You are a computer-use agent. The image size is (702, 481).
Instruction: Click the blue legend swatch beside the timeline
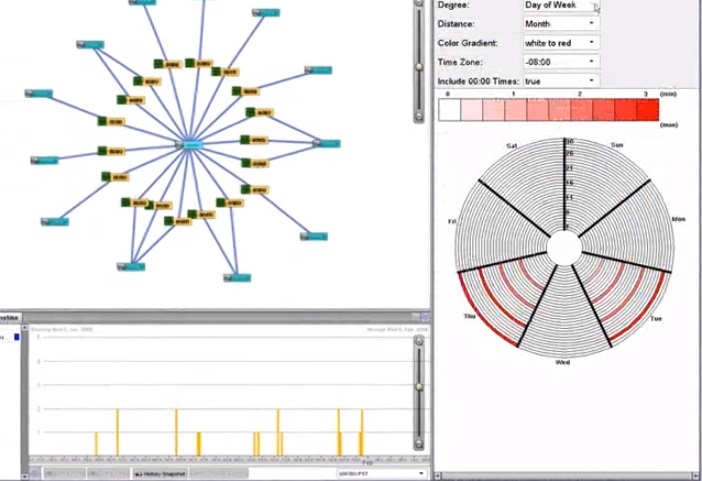(x=17, y=337)
